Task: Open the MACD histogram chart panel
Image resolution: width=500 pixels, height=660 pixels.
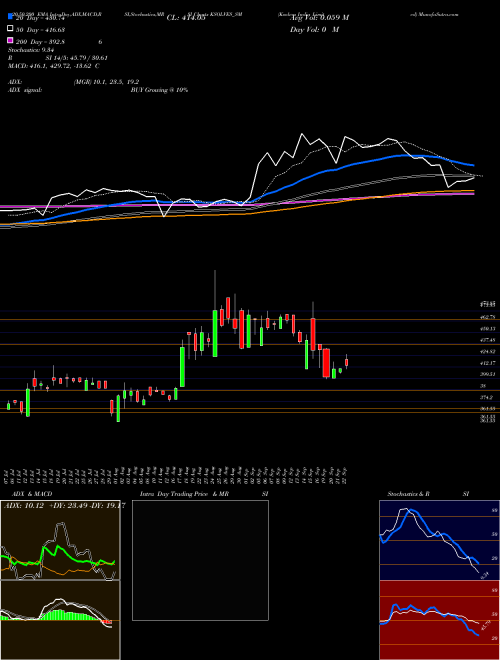Action: point(60,620)
